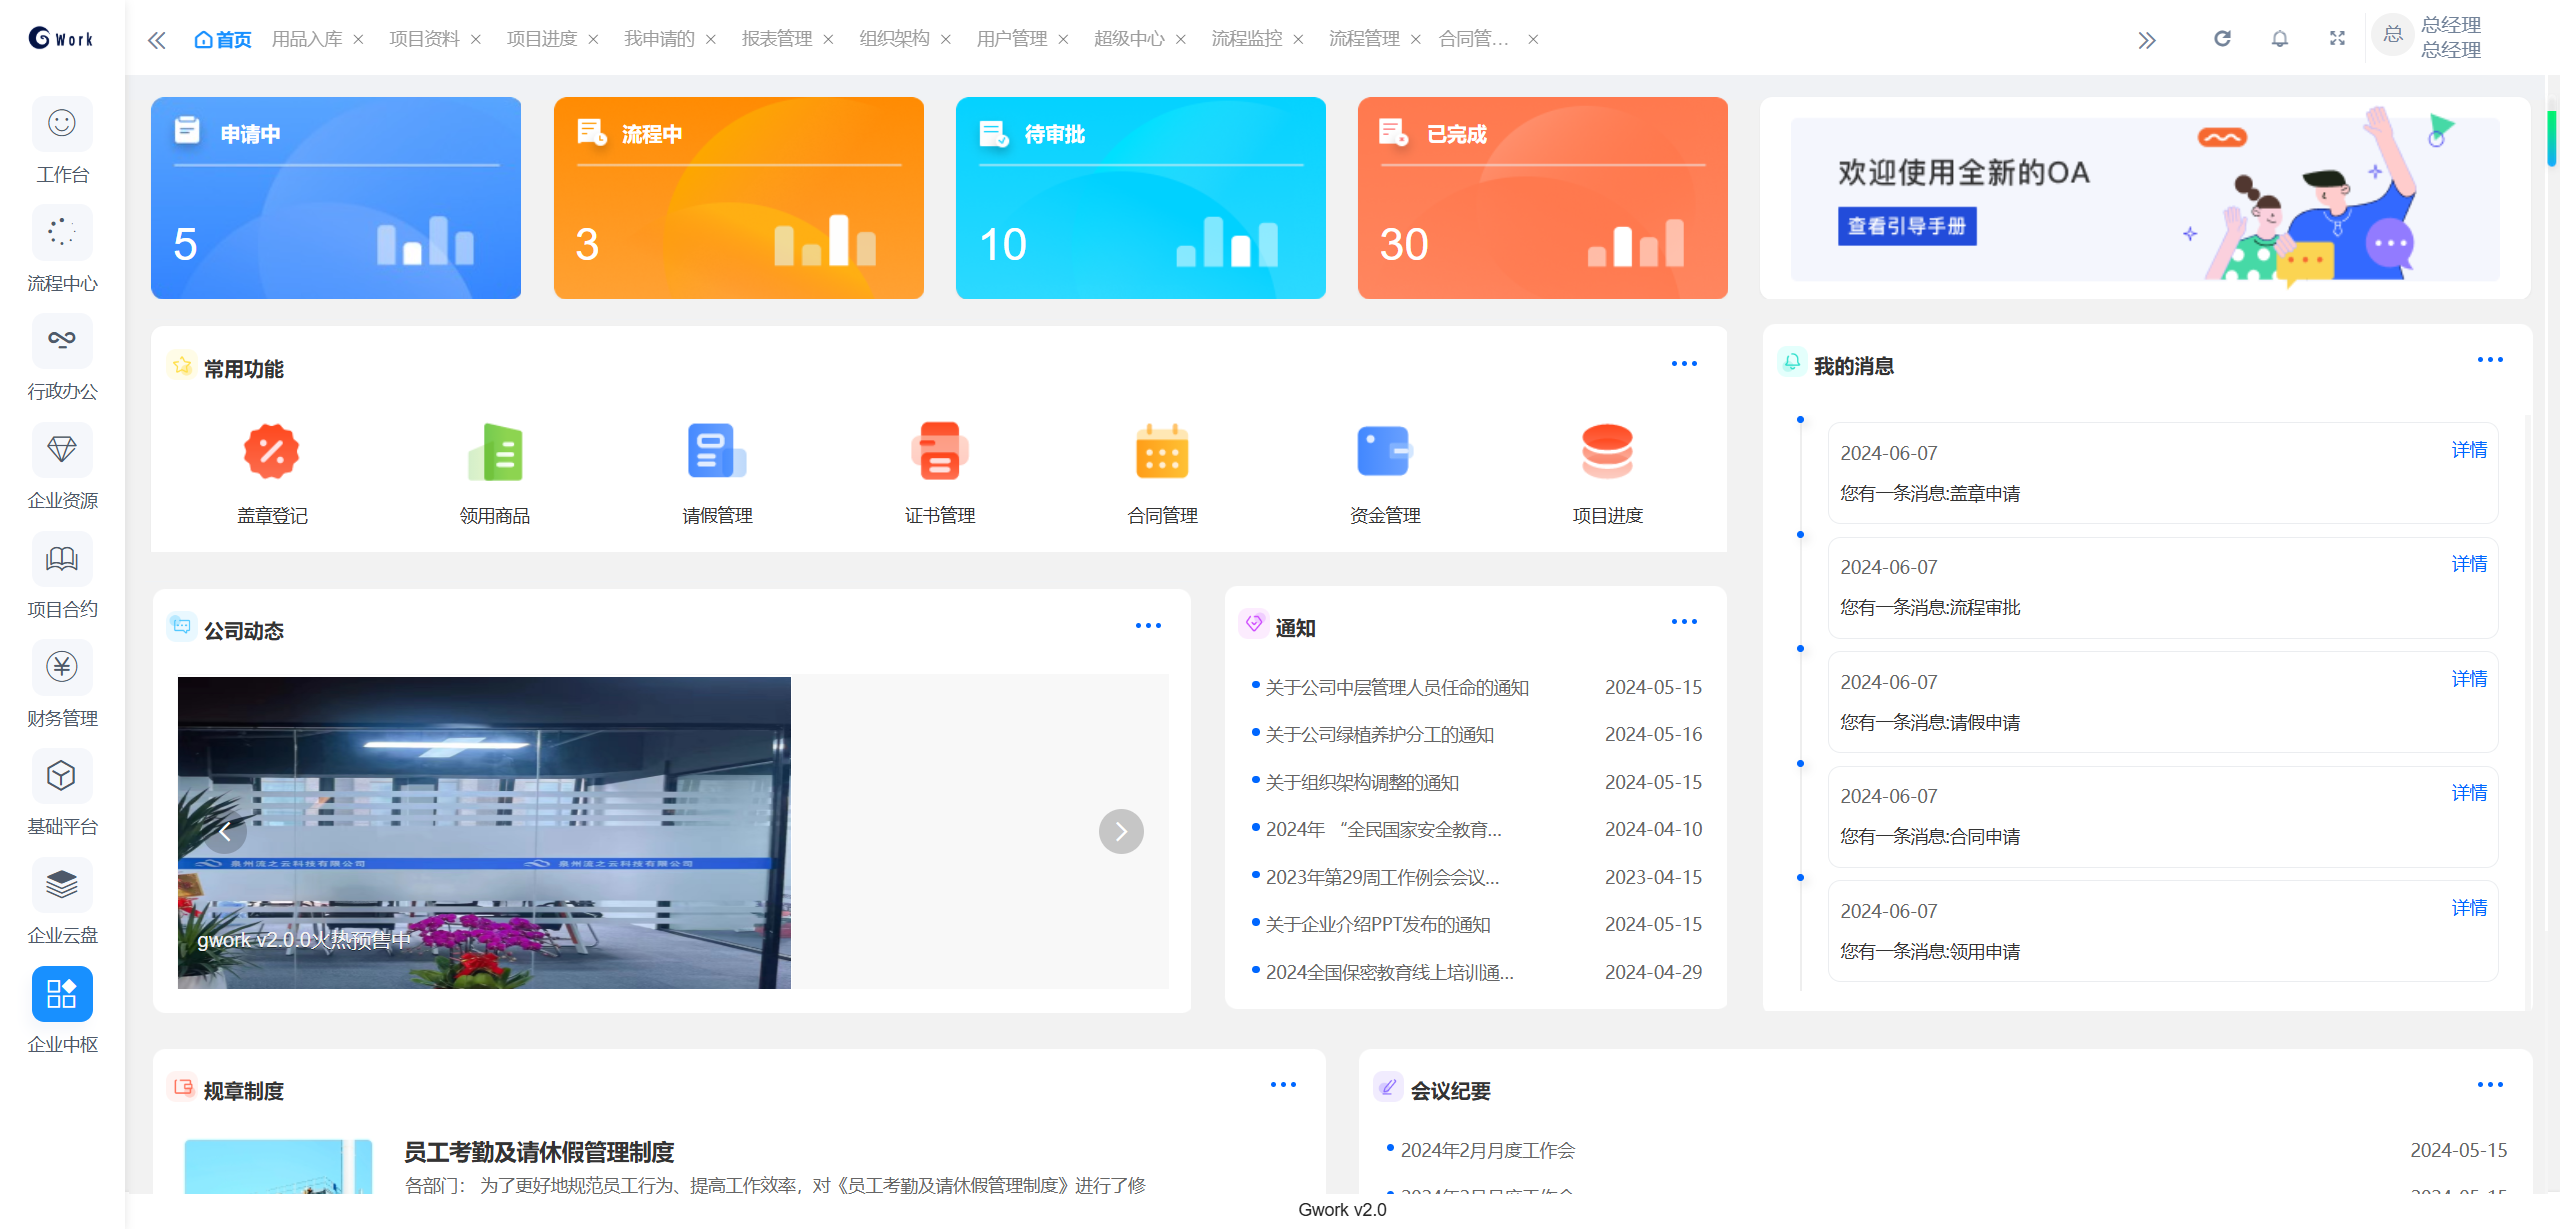Image resolution: width=2560 pixels, height=1229 pixels.
Task: Open more options for 公司动态 panel
Action: tap(1148, 624)
